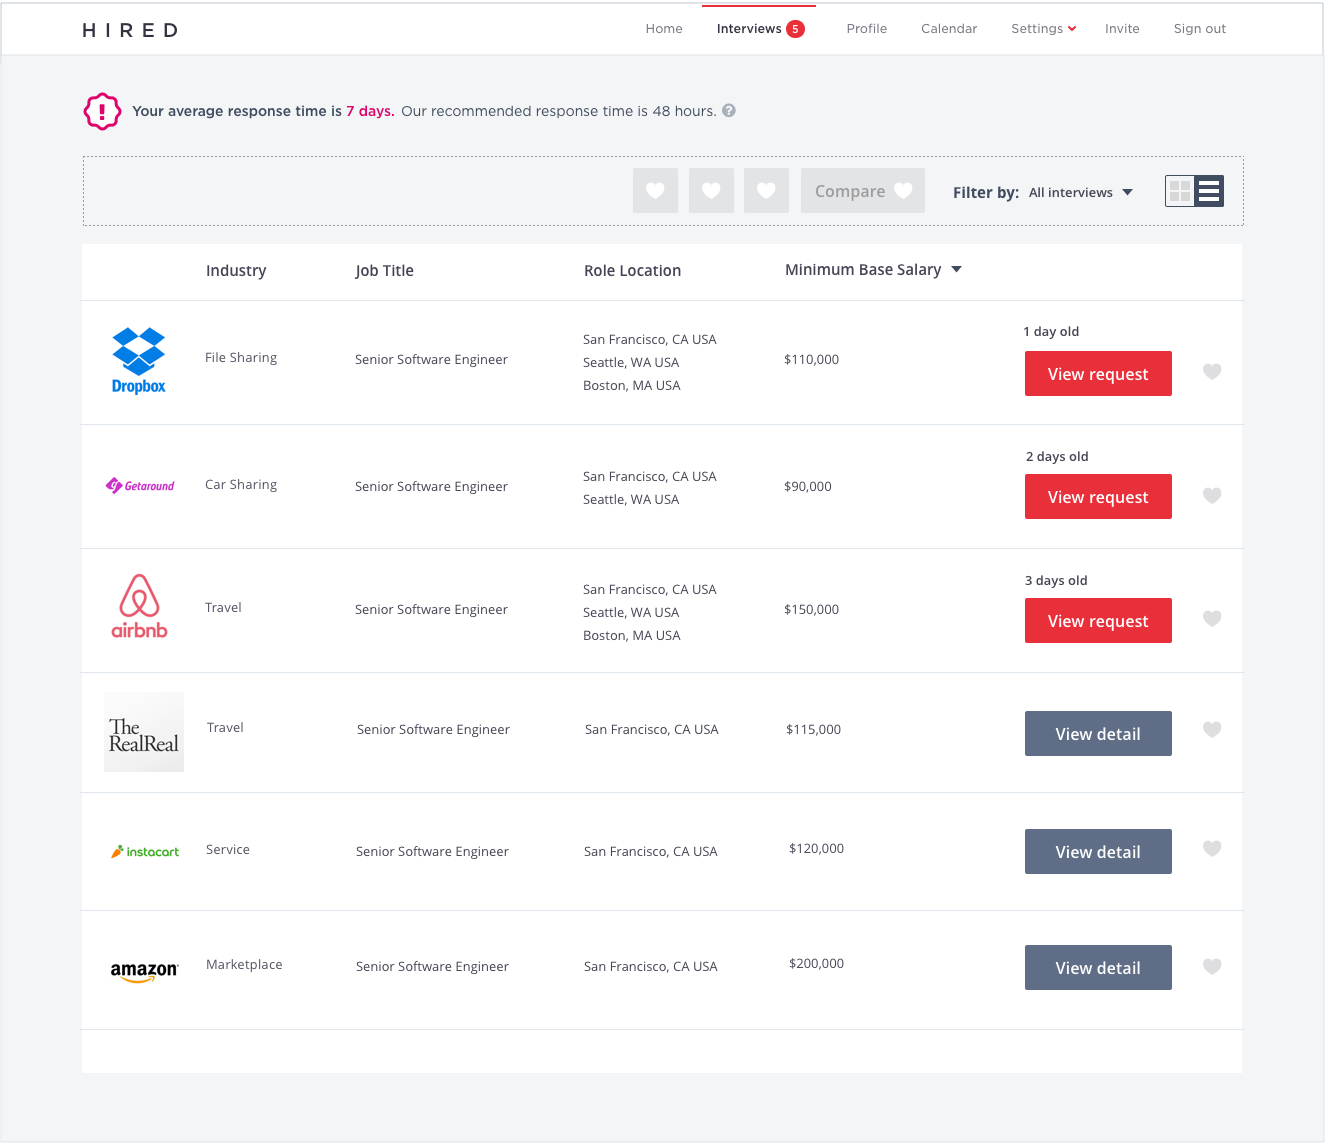
Task: Click the '7 days' response time text
Action: pyautogui.click(x=370, y=111)
